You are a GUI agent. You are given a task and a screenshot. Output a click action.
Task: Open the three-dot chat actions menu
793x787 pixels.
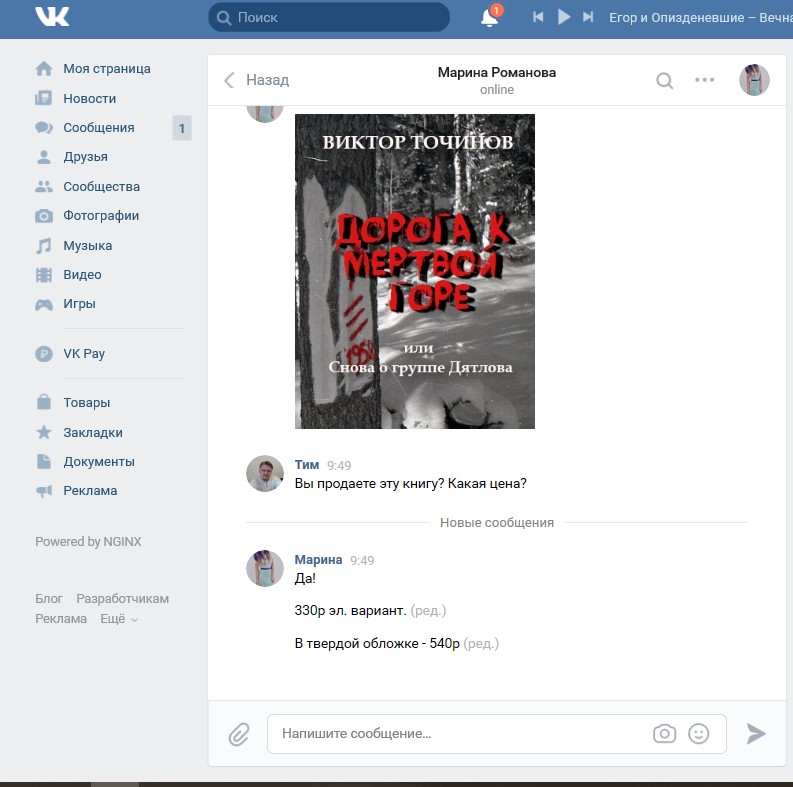click(x=705, y=81)
